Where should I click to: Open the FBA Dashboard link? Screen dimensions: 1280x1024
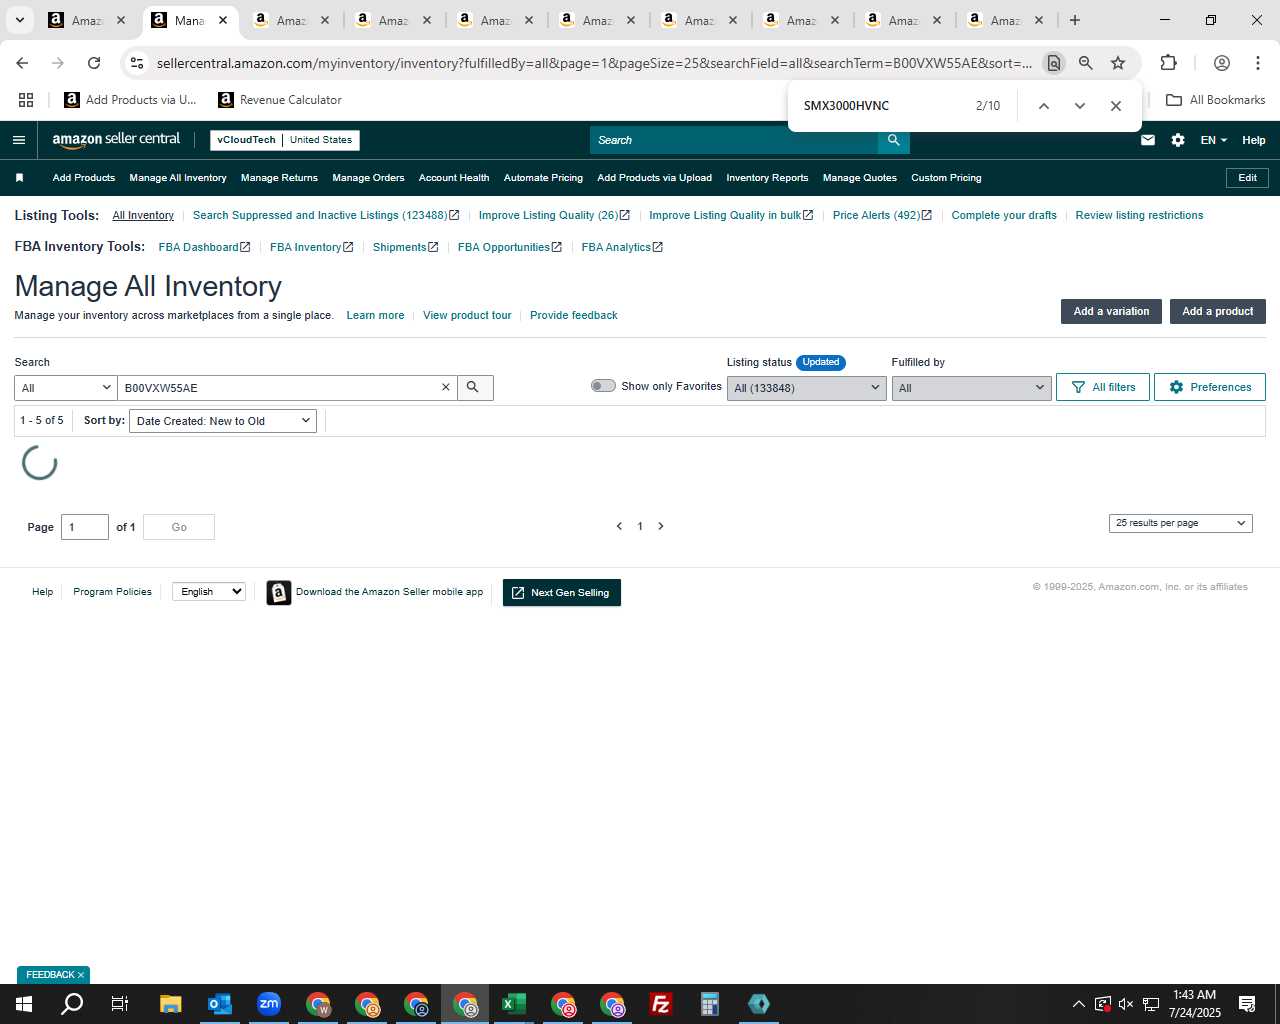click(204, 247)
